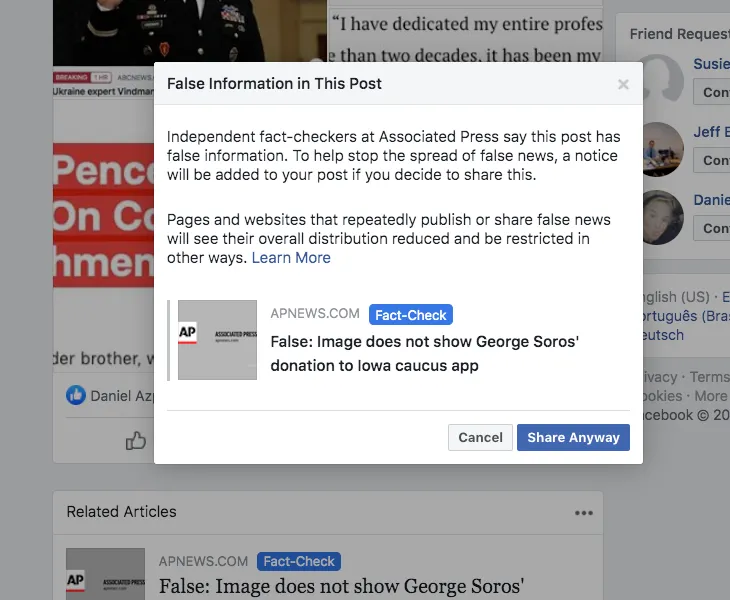Open Daniel's friend request profile picture
This screenshot has width=730, height=600.
point(663,217)
